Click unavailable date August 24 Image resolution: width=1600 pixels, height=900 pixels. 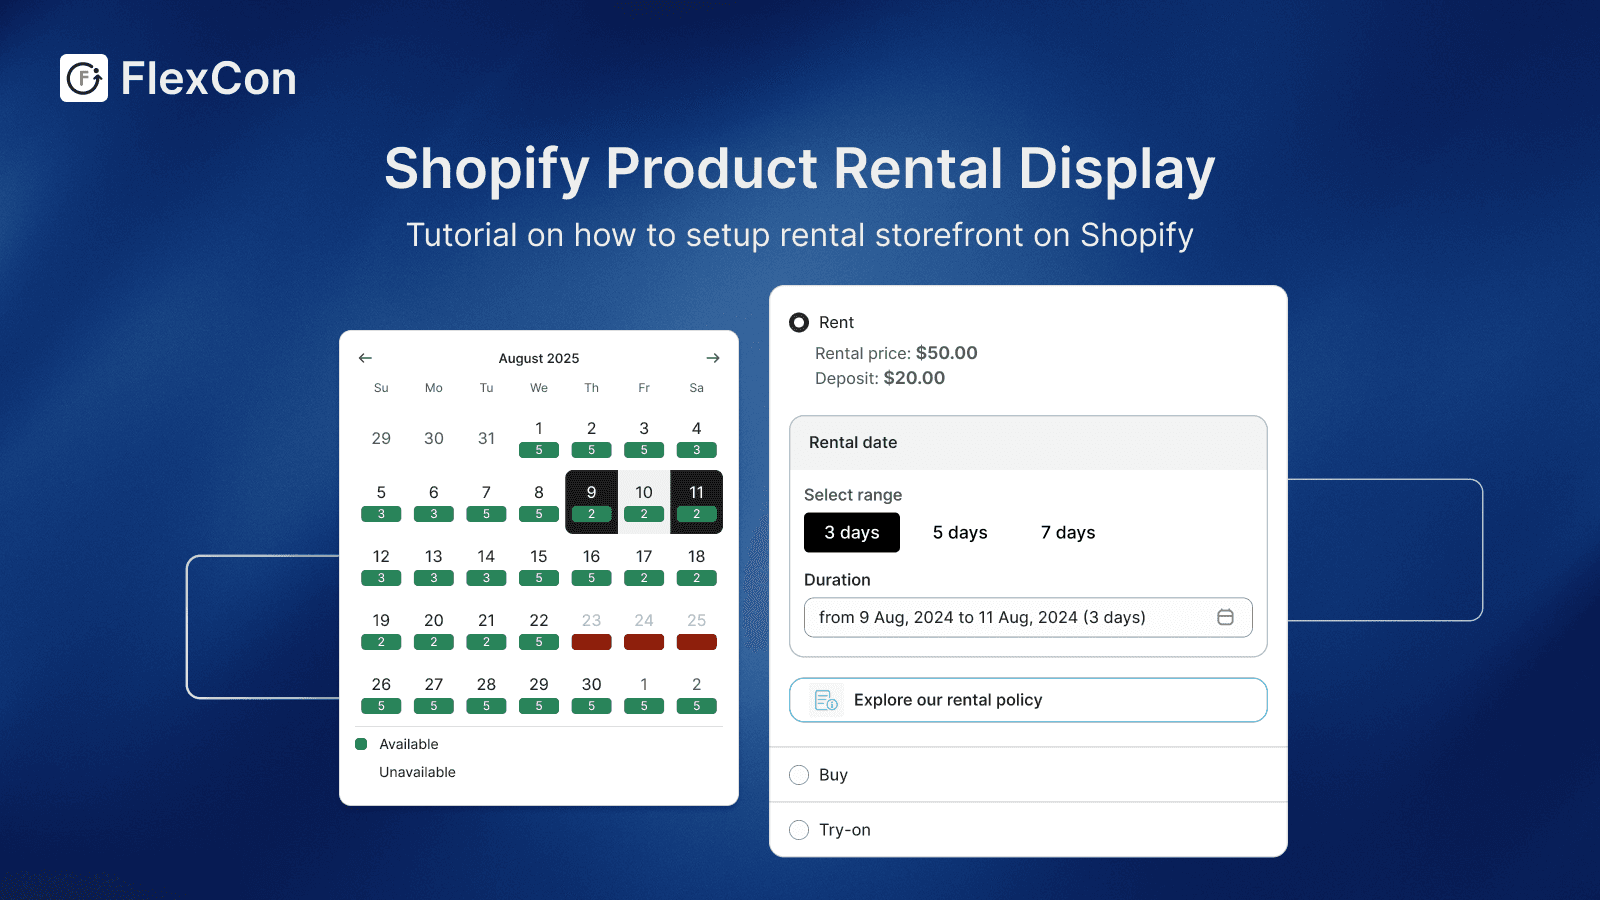644,630
